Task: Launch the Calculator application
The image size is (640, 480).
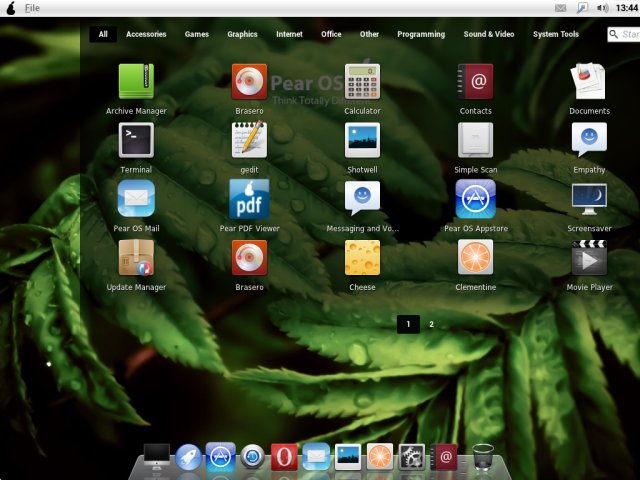Action: click(362, 82)
